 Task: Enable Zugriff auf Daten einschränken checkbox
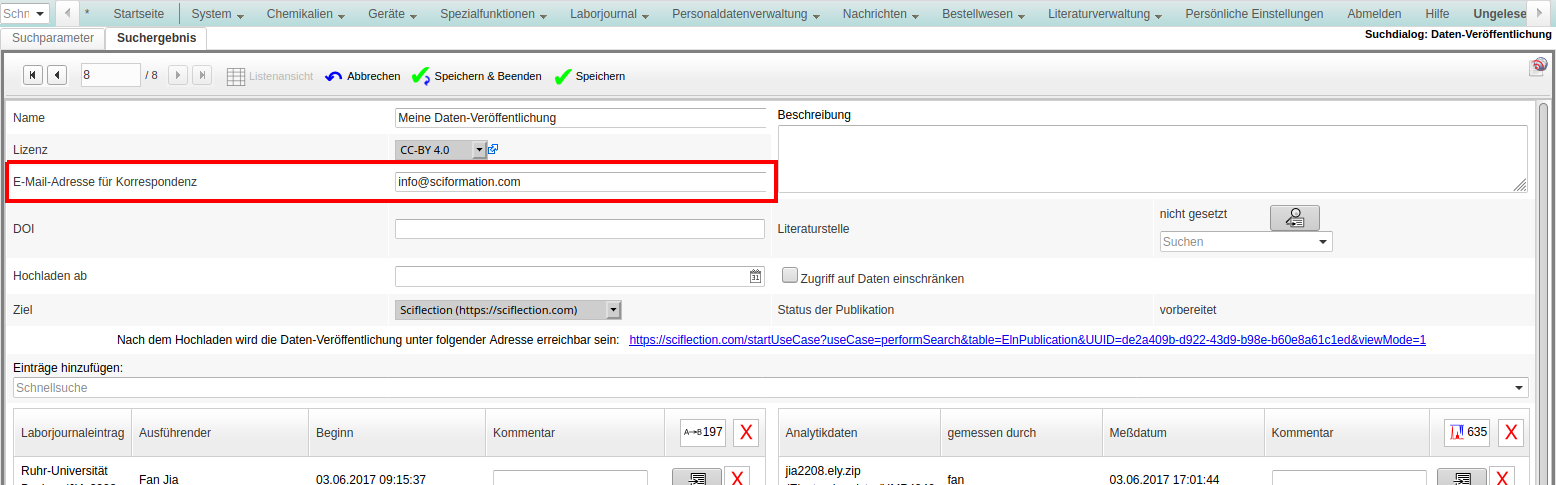point(790,276)
